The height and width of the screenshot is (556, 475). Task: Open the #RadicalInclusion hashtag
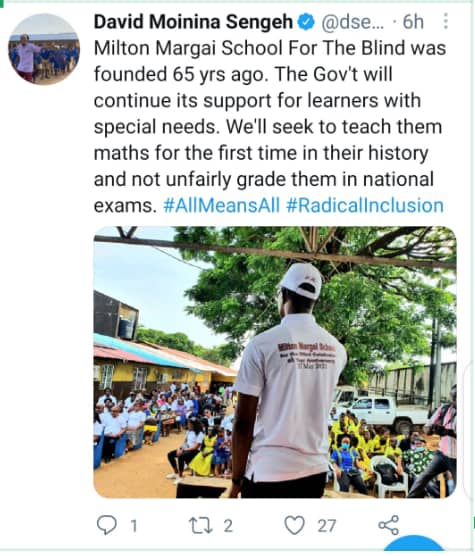365,206
